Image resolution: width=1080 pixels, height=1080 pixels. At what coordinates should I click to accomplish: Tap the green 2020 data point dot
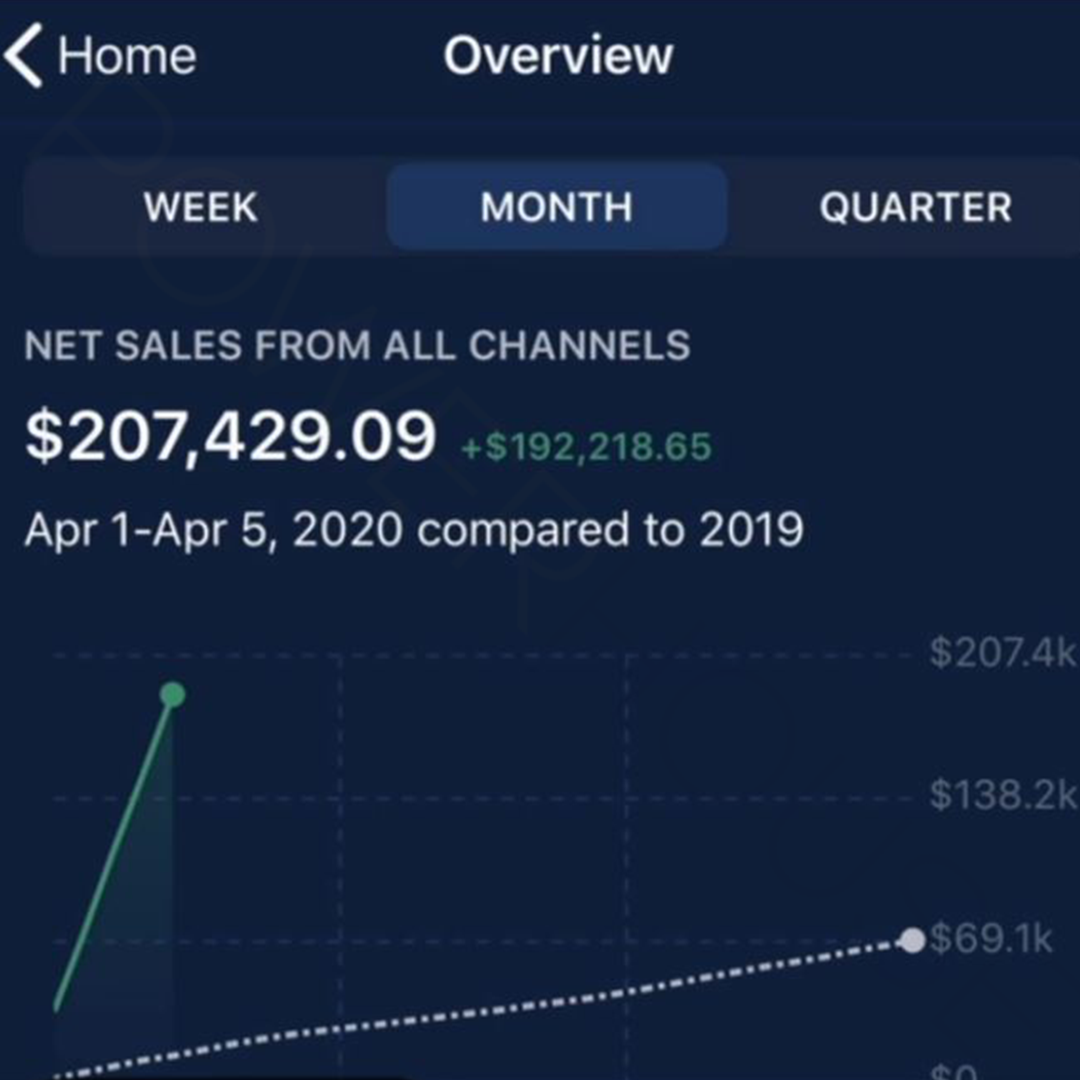[173, 695]
